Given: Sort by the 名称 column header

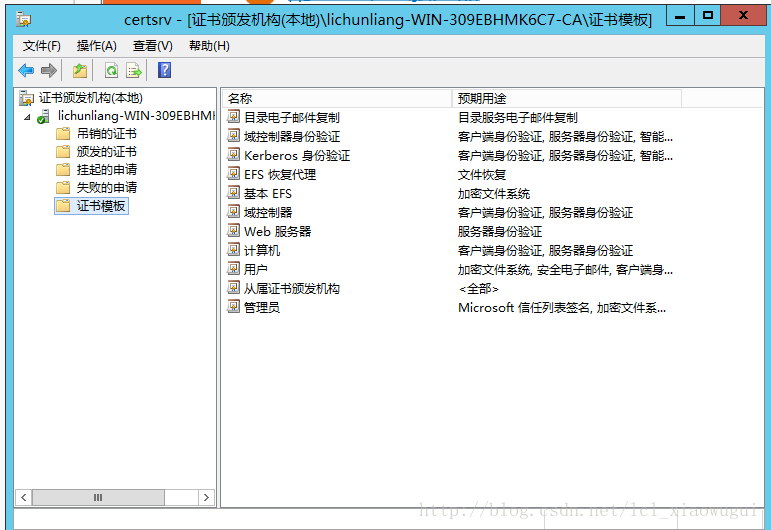Looking at the screenshot, I should [337, 98].
